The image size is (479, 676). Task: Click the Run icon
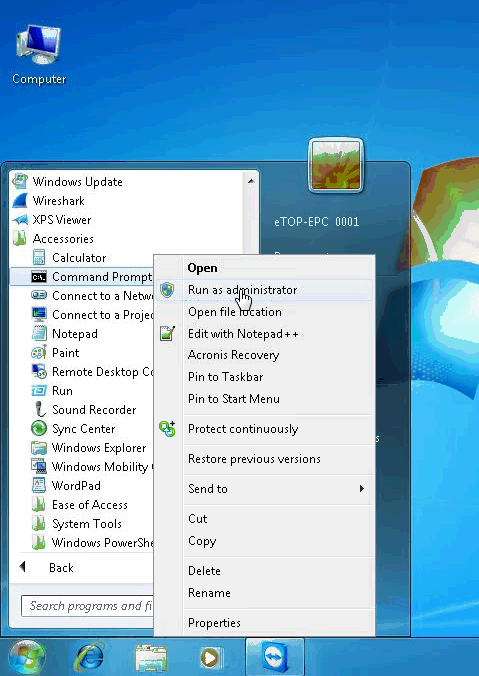tap(39, 390)
